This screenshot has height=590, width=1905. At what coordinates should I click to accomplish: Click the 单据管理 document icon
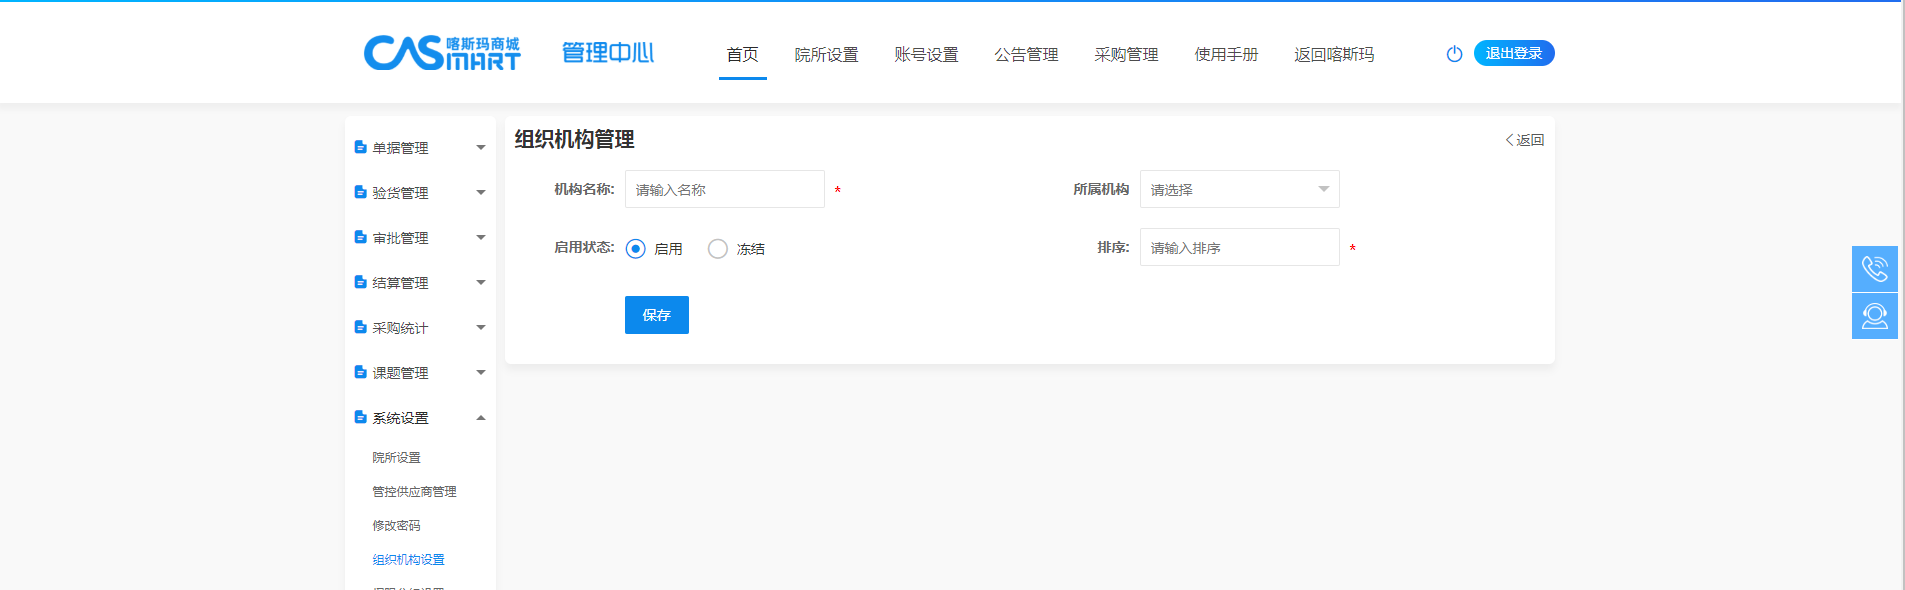[x=360, y=147]
